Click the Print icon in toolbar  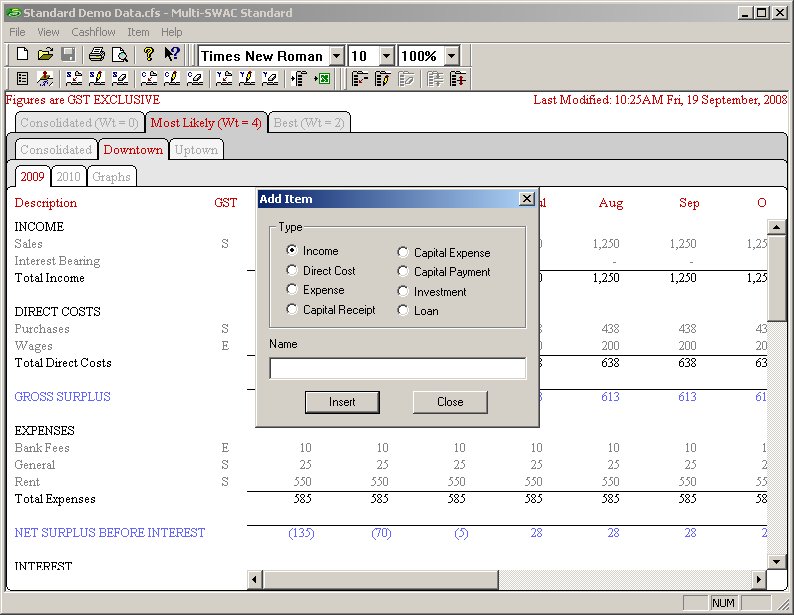tap(96, 55)
